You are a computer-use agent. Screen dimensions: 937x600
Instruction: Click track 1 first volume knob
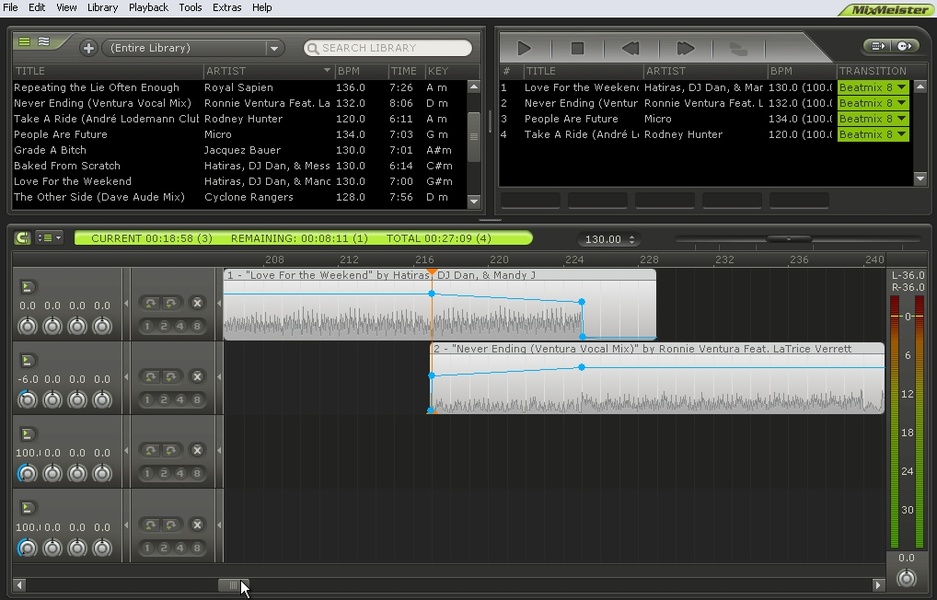[27, 326]
